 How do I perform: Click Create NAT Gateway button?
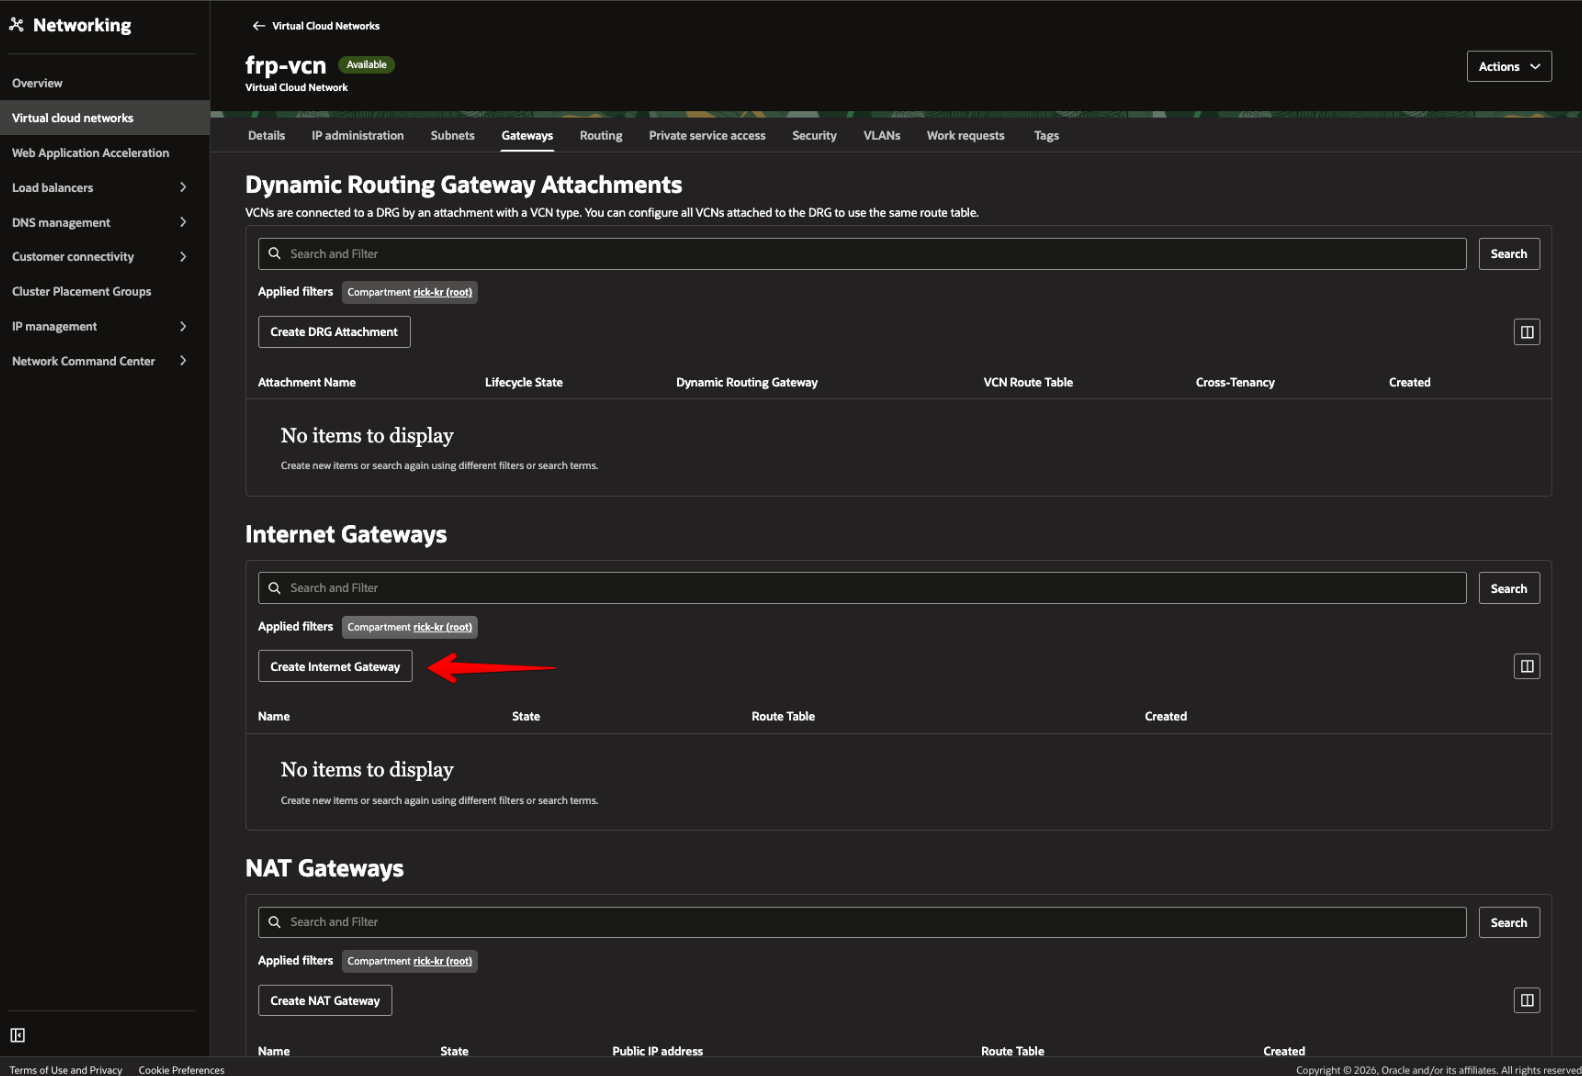tap(325, 1001)
